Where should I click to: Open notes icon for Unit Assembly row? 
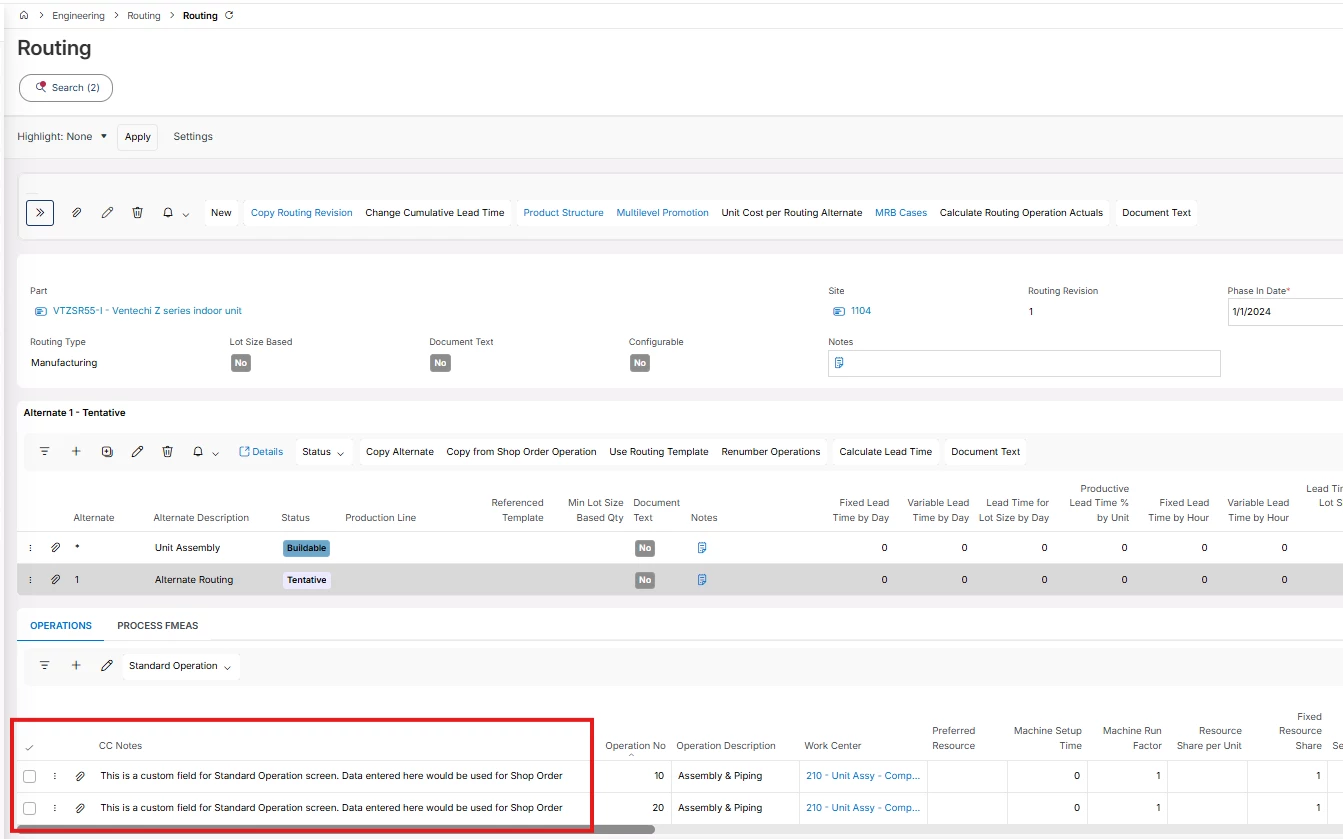702,548
